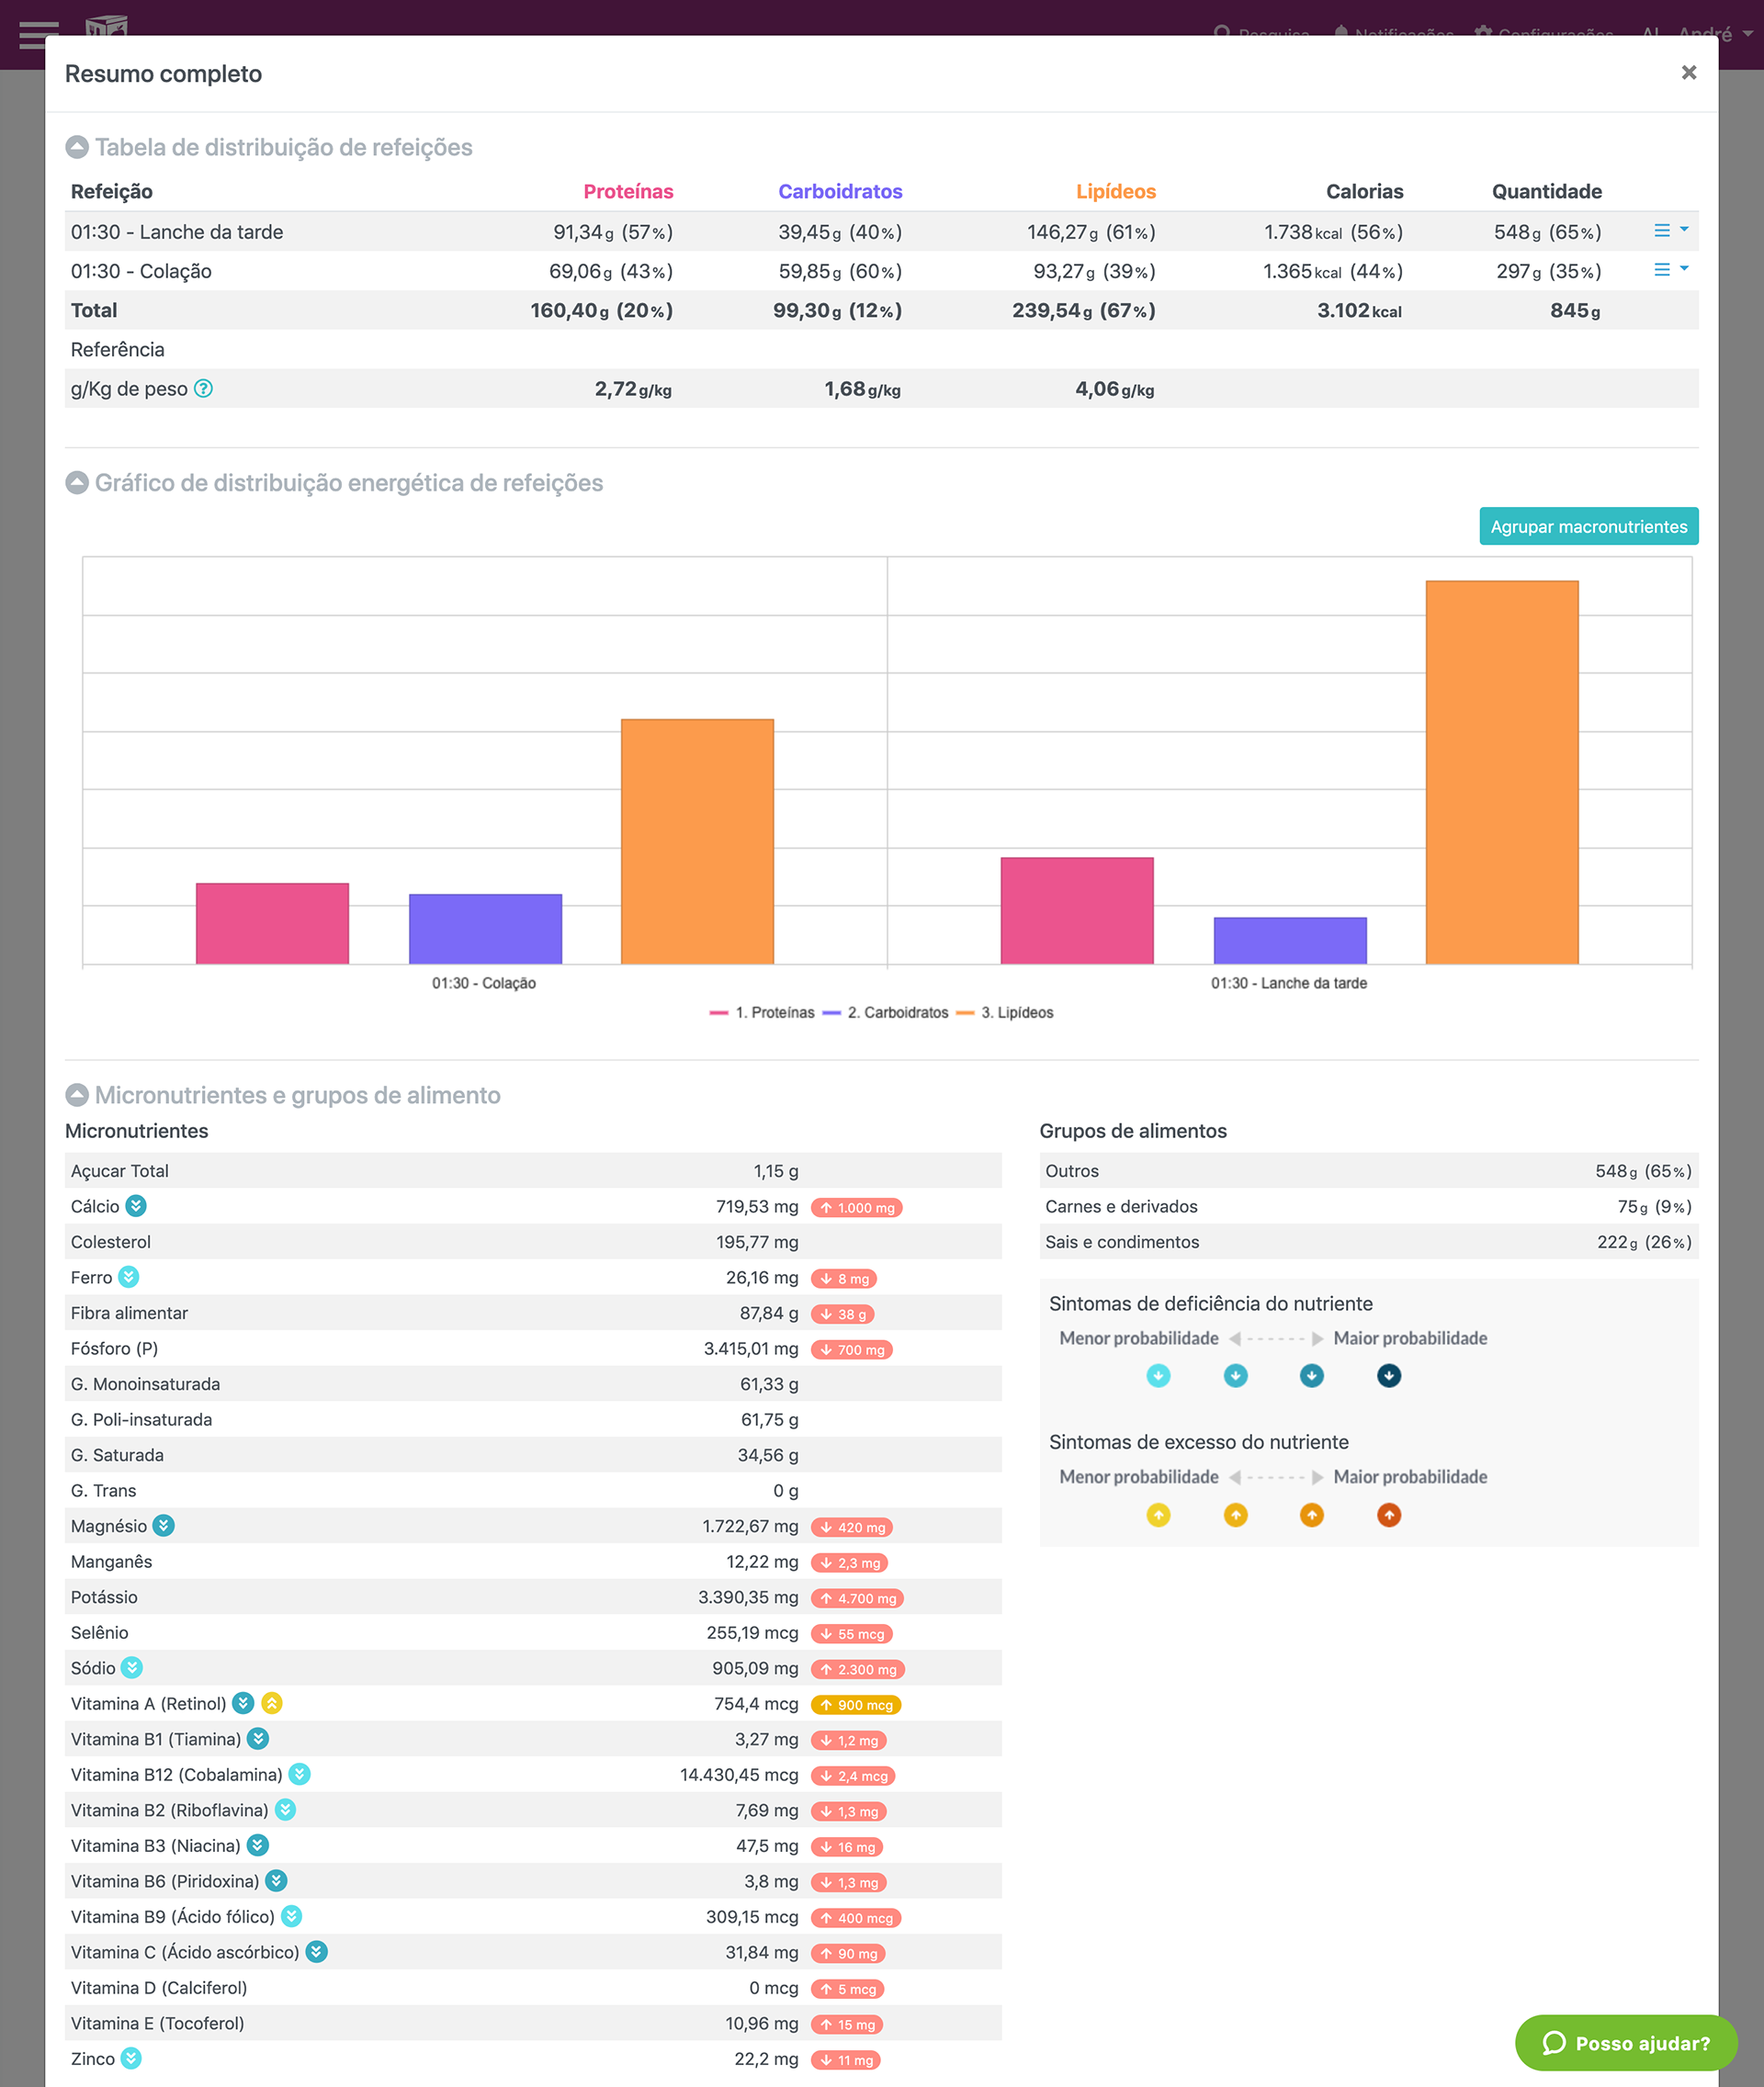The width and height of the screenshot is (1764, 2087).
Task: Click the Quantidade column header
Action: point(1546,191)
